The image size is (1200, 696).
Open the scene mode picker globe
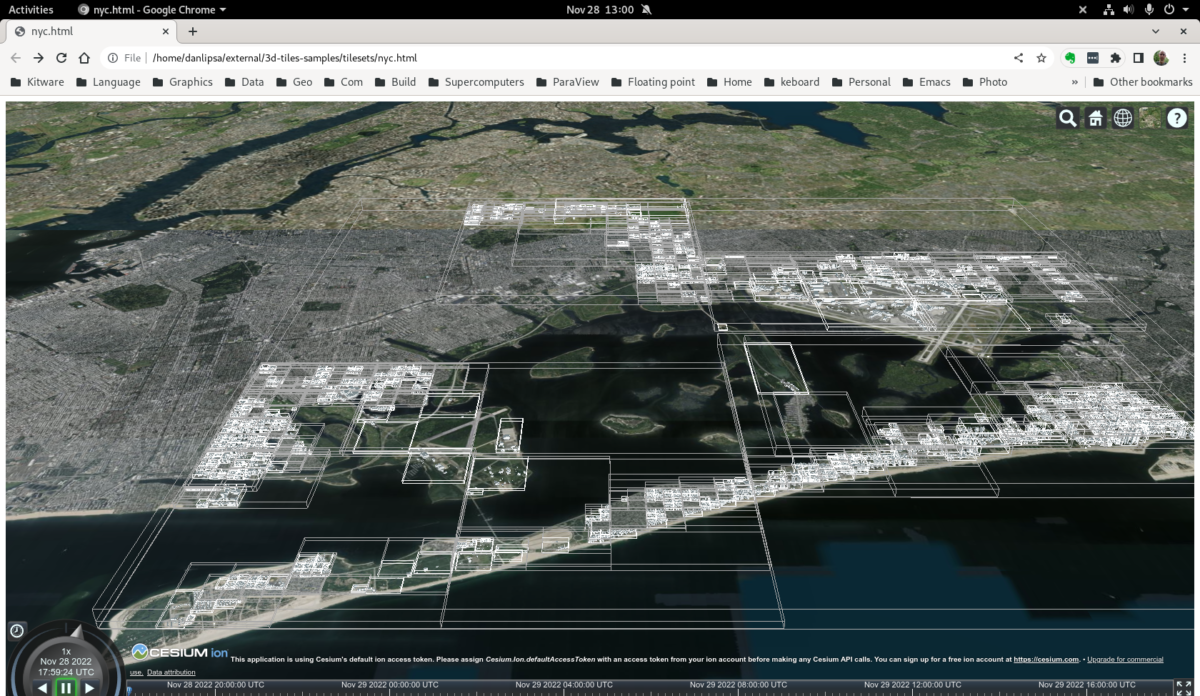point(1122,117)
